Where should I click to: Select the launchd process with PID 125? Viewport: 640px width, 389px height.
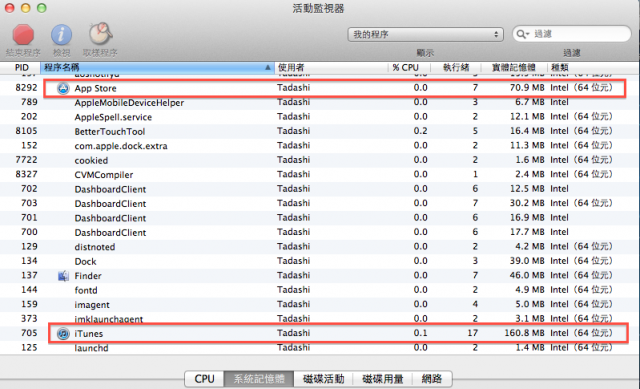320,348
